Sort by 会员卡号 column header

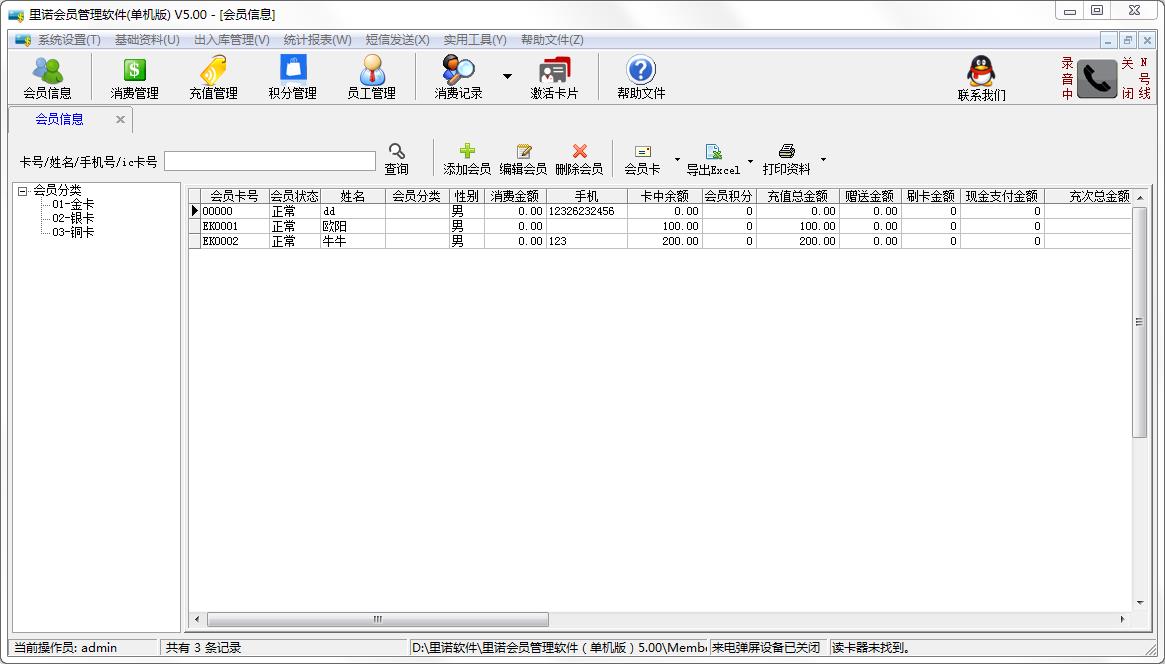(235, 196)
